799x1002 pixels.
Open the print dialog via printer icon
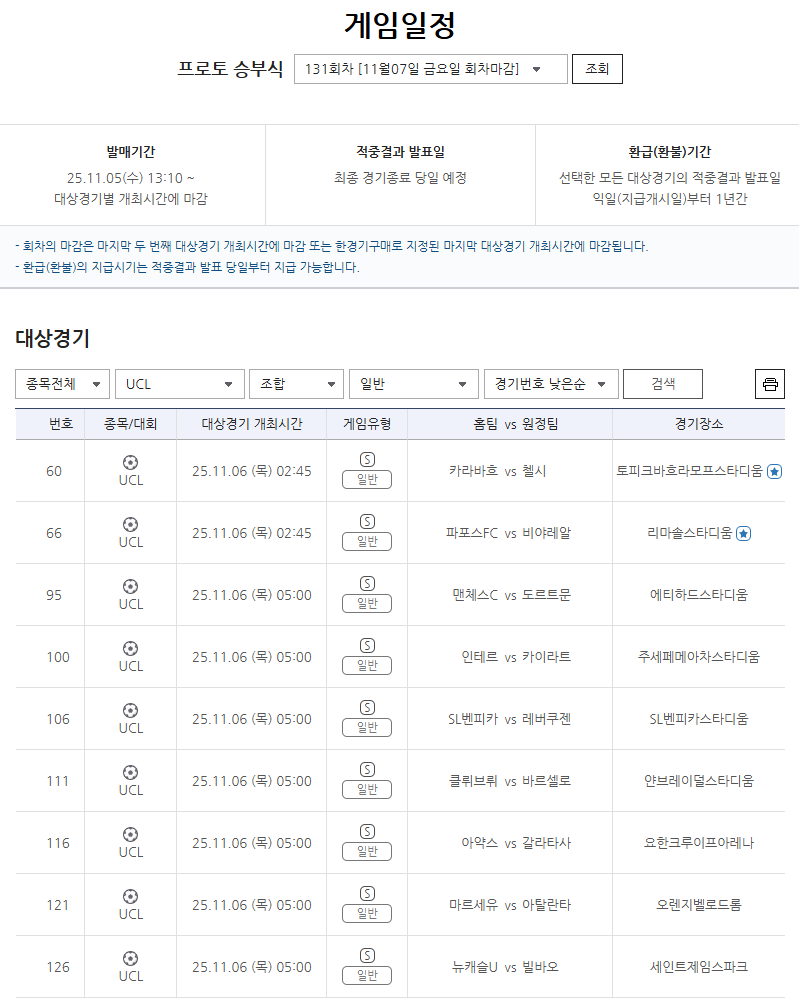pyautogui.click(x=769, y=383)
